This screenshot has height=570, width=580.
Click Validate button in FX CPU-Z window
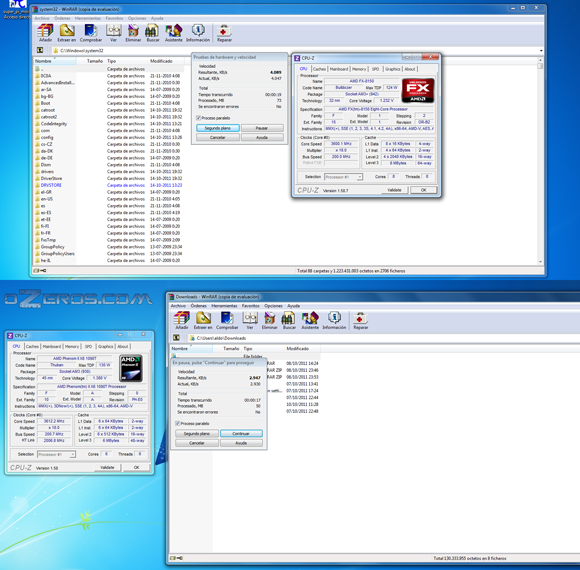[x=394, y=190]
